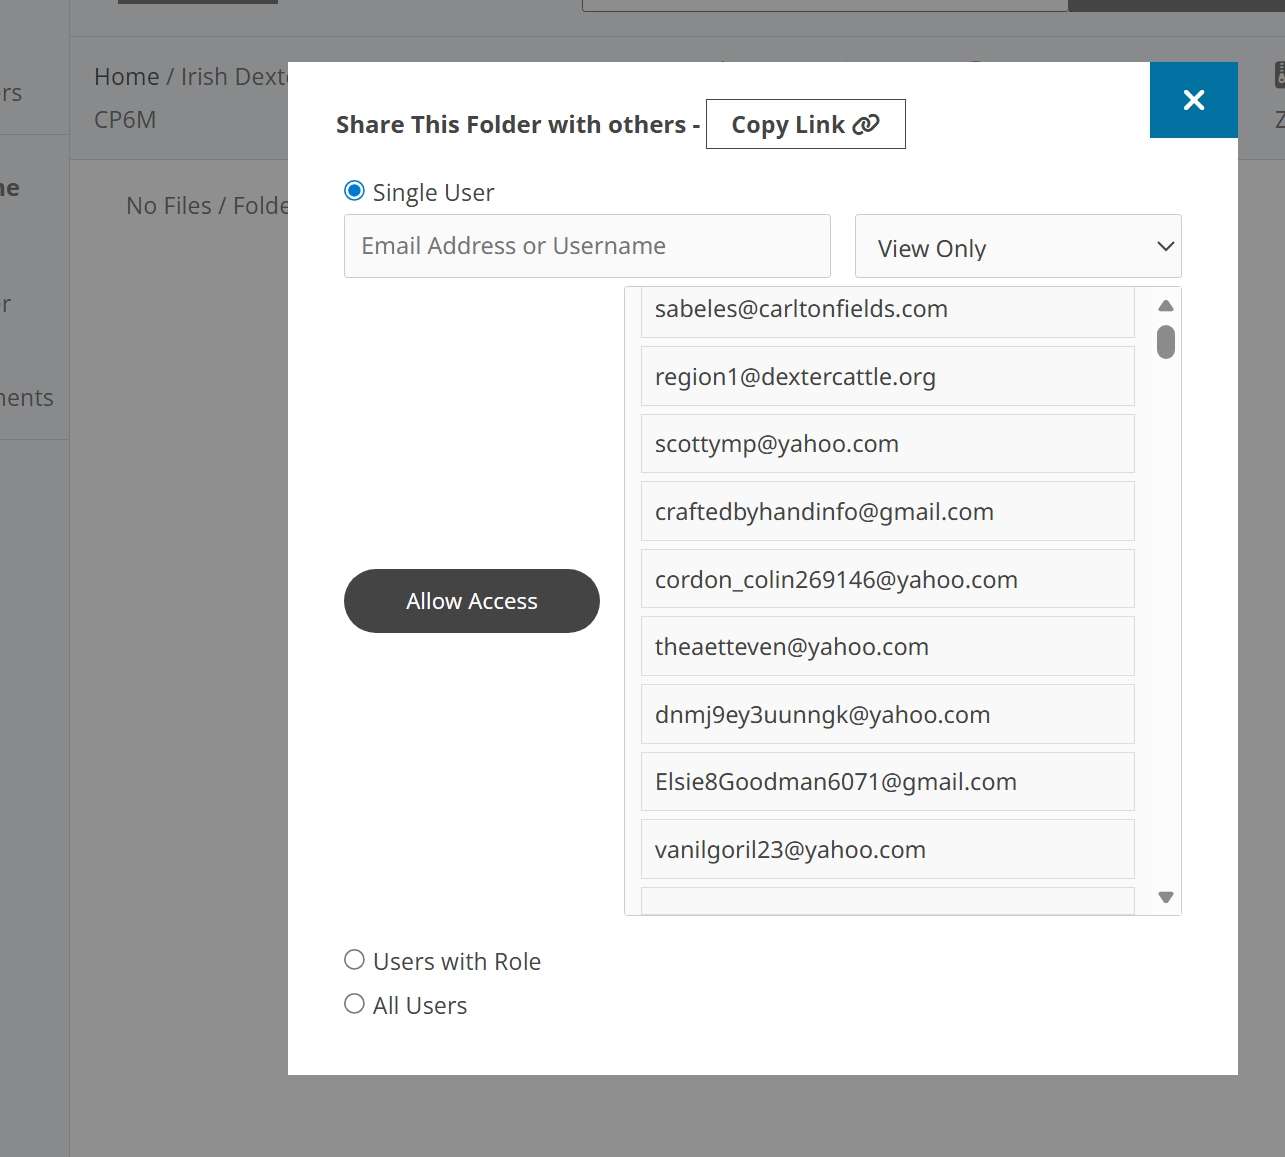Click the Email Address or Username field
This screenshot has width=1285, height=1157.
pyautogui.click(x=587, y=246)
